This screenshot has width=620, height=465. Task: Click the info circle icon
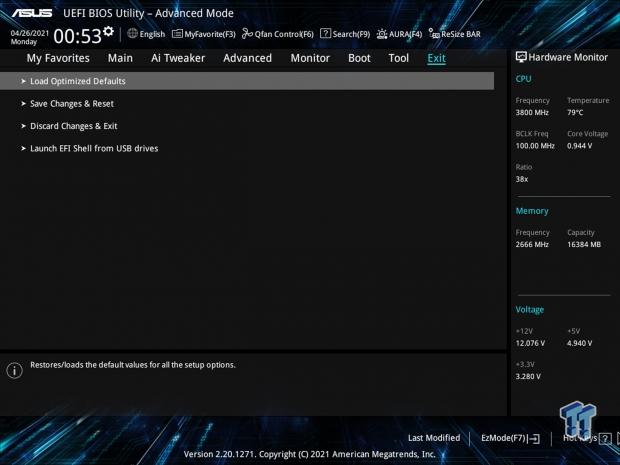[15, 370]
